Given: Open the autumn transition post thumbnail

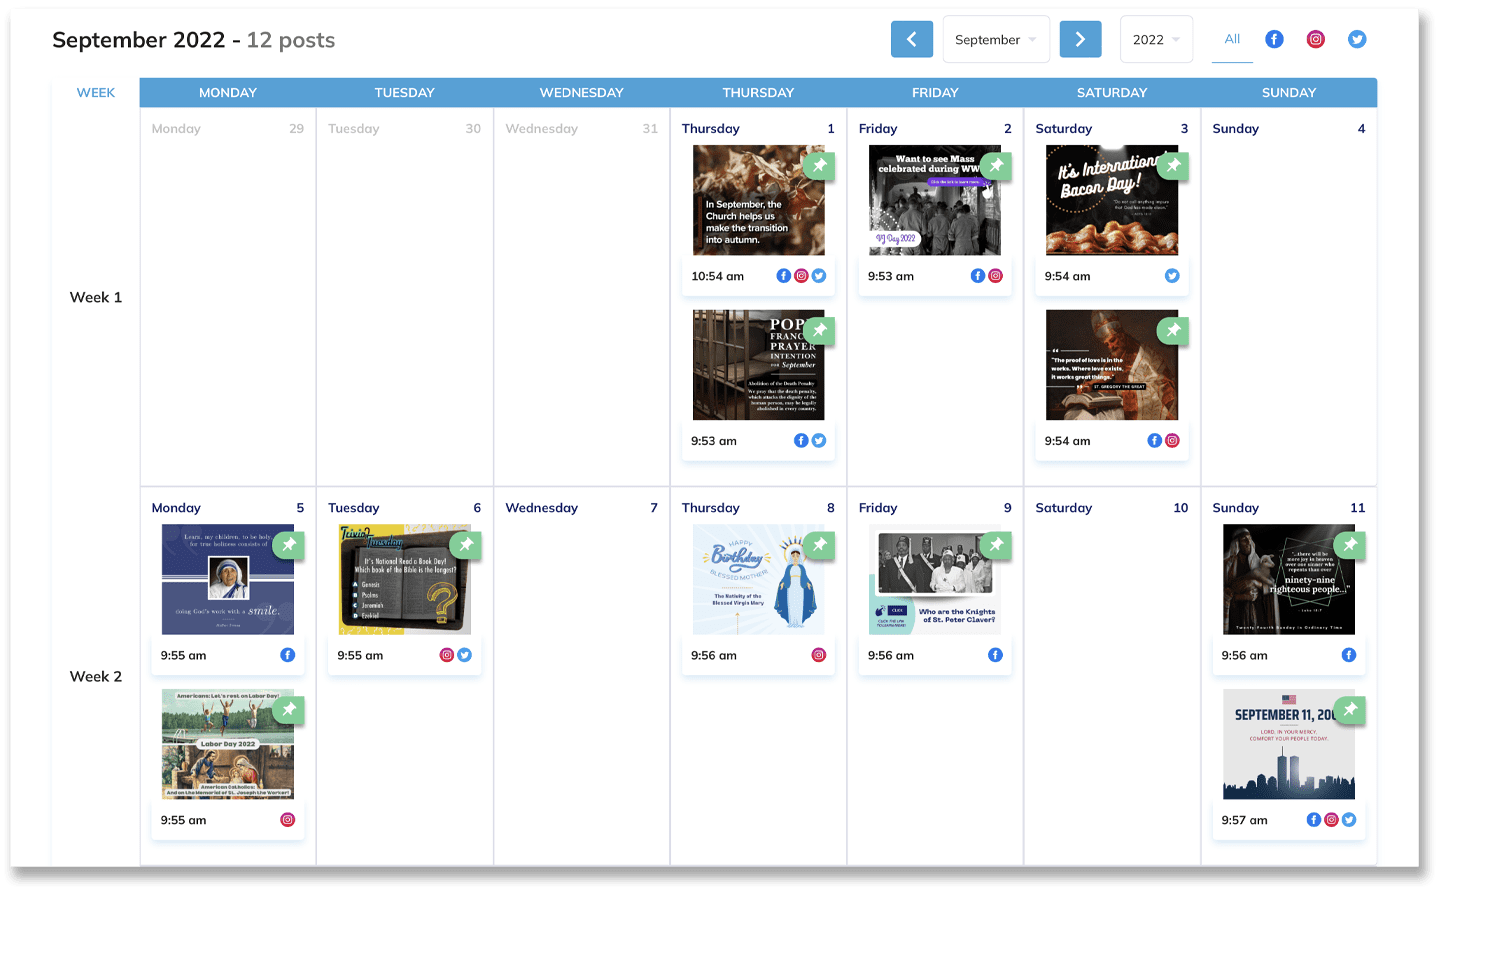Looking at the screenshot, I should pyautogui.click(x=757, y=201).
